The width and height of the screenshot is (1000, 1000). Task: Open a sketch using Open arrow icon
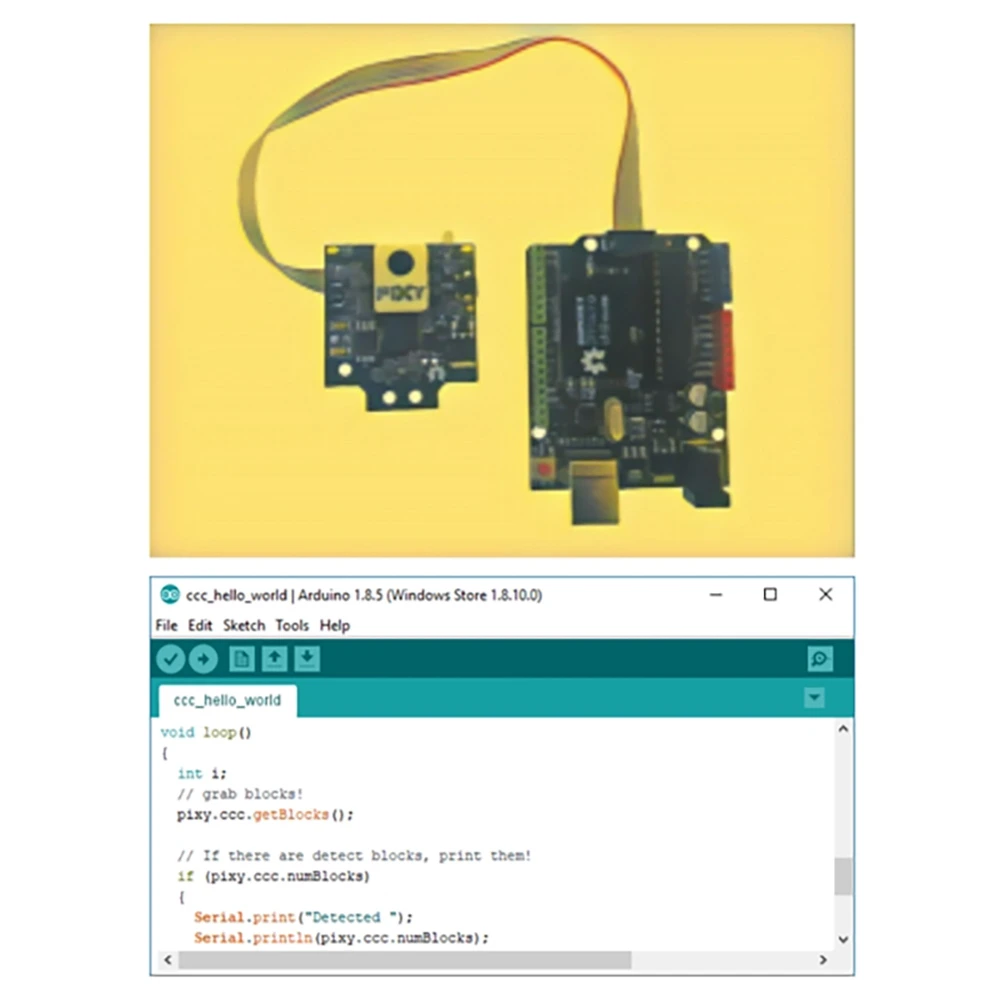click(x=274, y=659)
